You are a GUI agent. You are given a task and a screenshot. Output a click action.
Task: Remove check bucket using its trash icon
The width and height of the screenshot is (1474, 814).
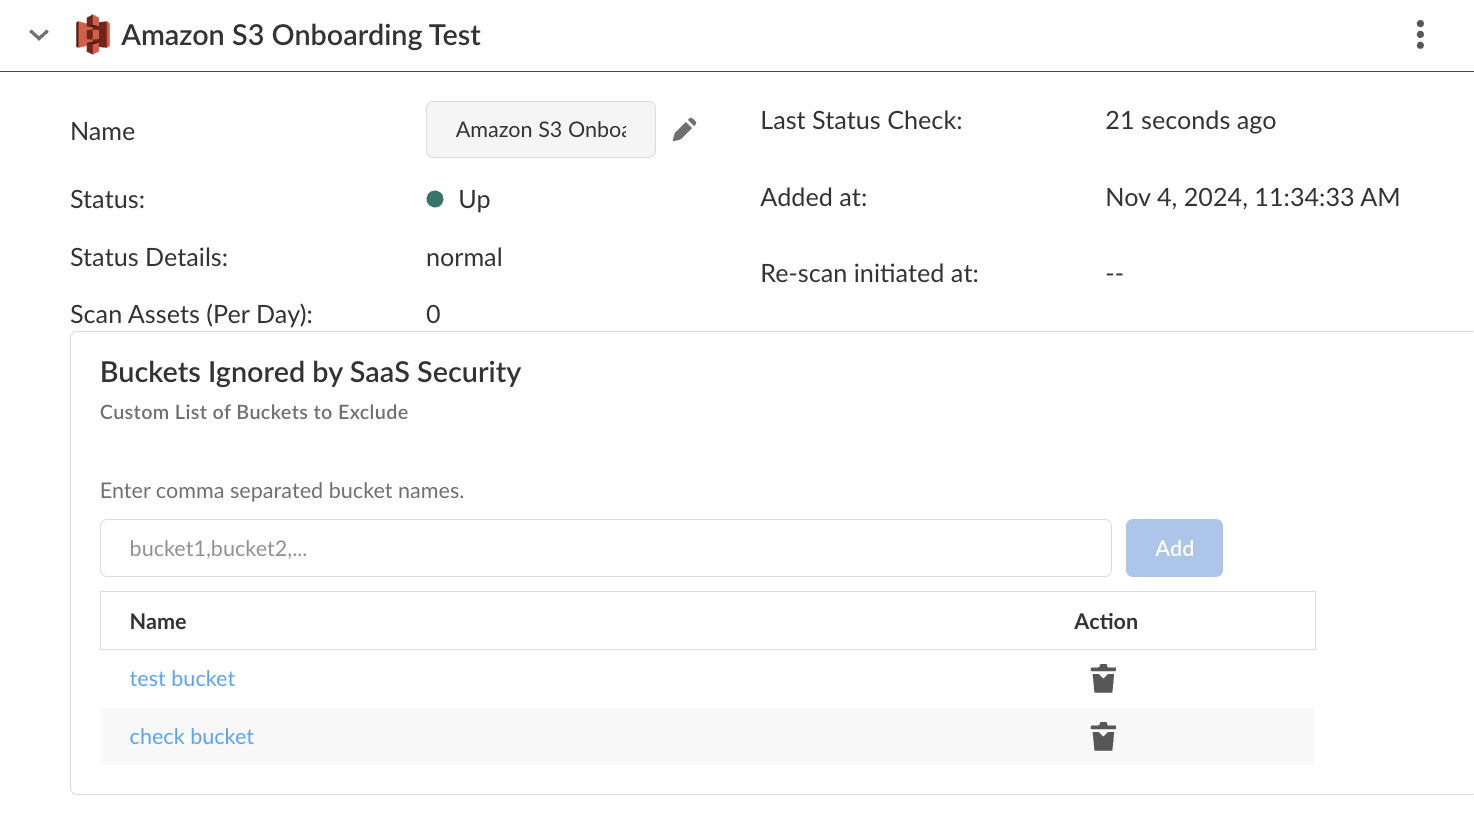click(1103, 737)
